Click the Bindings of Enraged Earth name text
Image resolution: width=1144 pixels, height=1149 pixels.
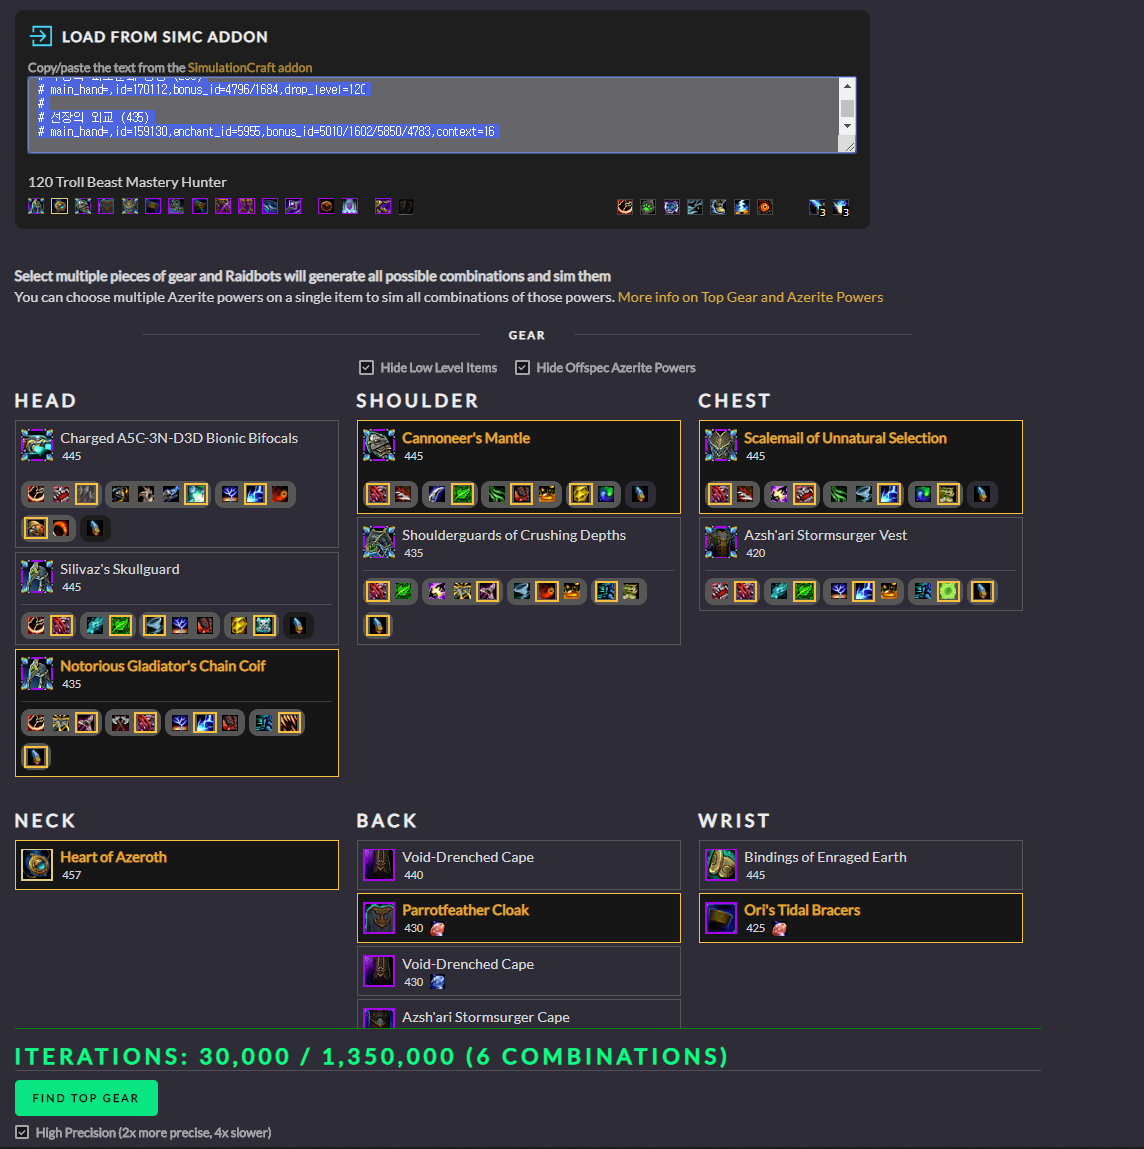click(825, 857)
